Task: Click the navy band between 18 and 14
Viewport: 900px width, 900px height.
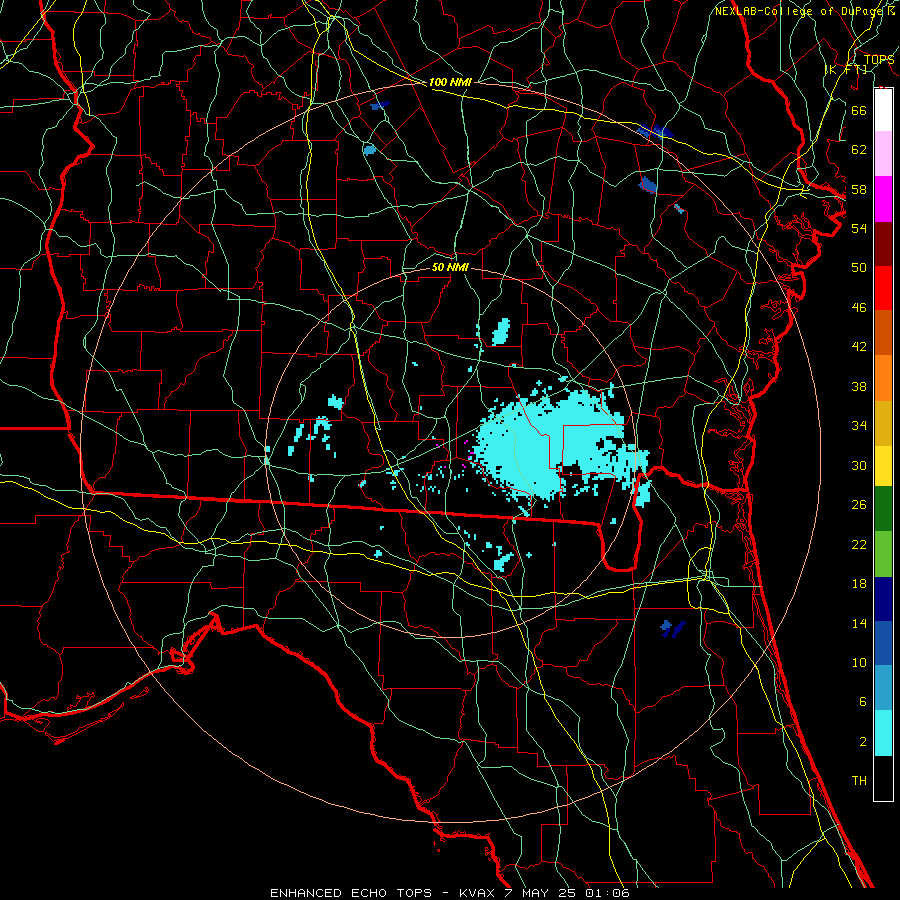Action: [x=883, y=599]
